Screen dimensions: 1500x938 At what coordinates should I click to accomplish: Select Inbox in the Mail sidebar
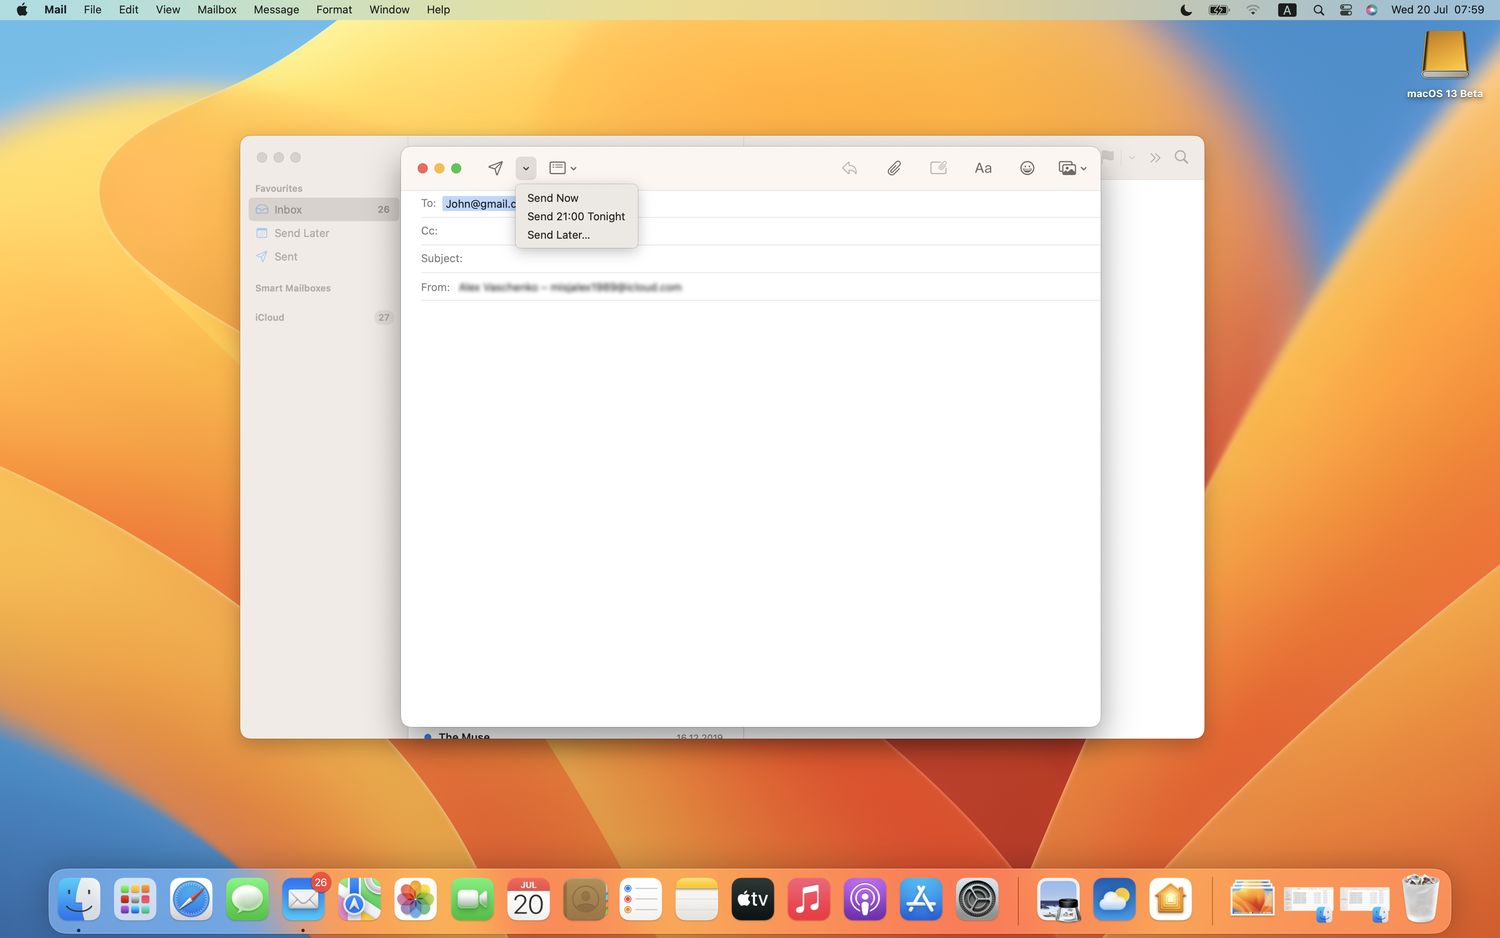click(323, 209)
